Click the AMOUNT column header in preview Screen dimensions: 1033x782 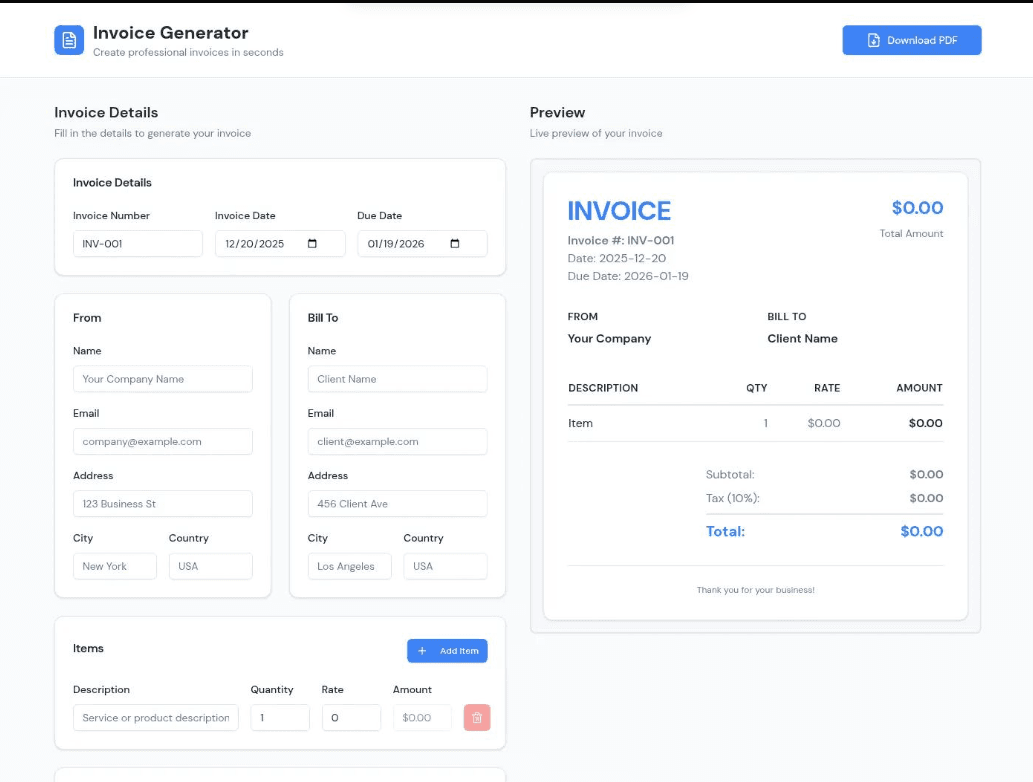click(919, 388)
